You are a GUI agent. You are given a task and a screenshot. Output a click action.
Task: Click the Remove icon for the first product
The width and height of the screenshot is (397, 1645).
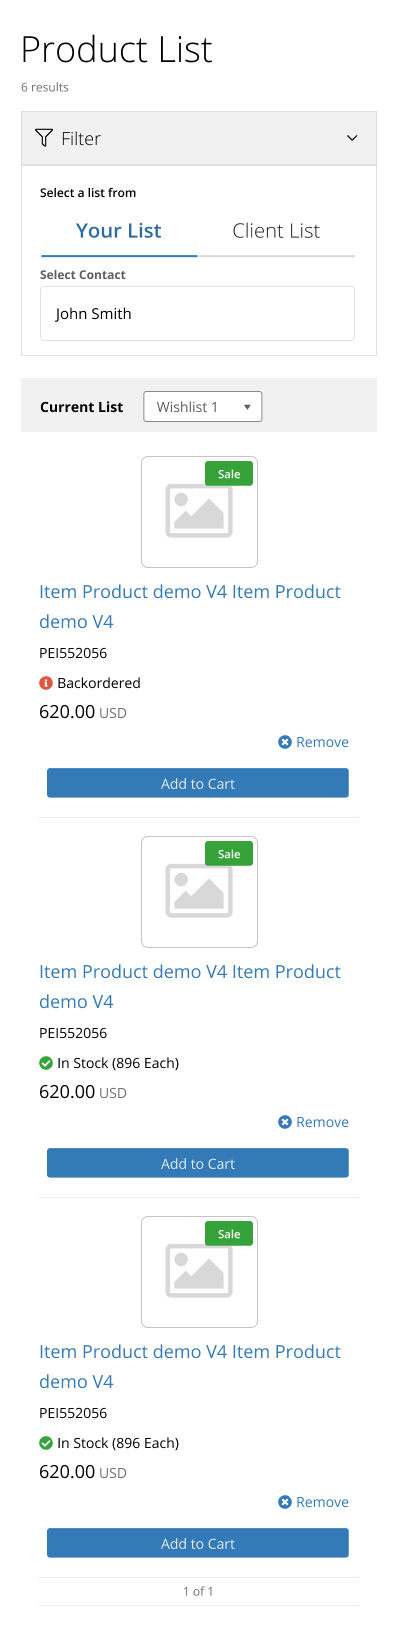[x=285, y=742]
